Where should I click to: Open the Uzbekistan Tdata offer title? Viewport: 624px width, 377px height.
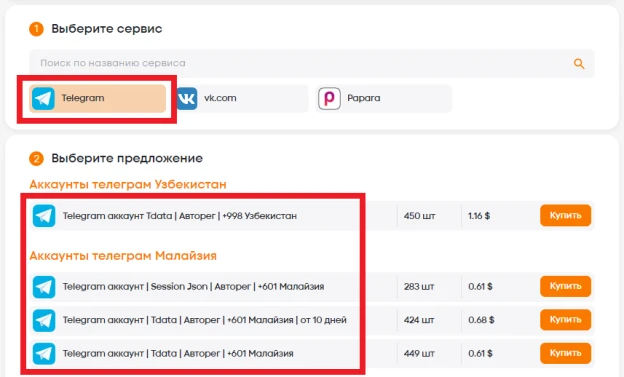coord(180,216)
